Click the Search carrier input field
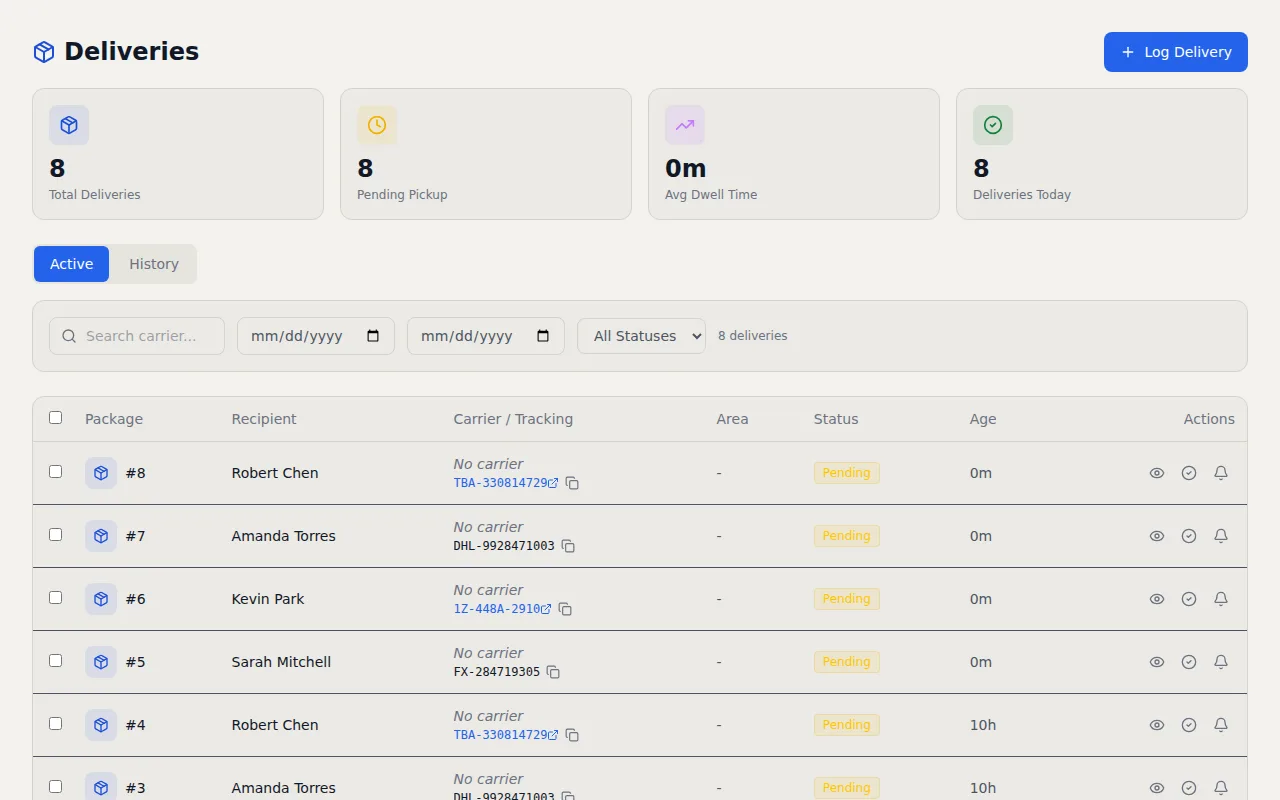This screenshot has width=1280, height=800. coord(136,336)
